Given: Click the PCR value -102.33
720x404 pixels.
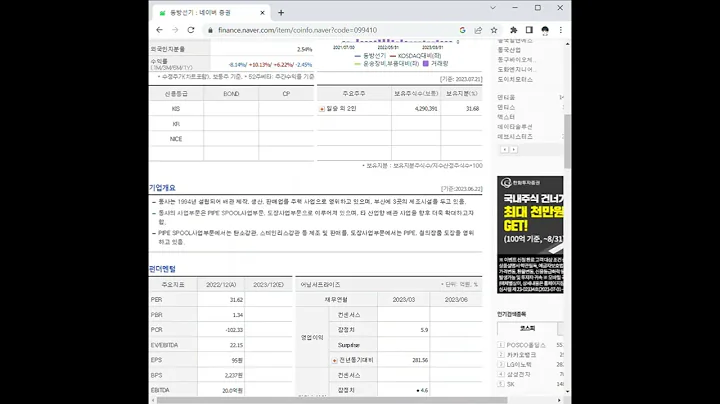Looking at the screenshot, I should tap(234, 330).
